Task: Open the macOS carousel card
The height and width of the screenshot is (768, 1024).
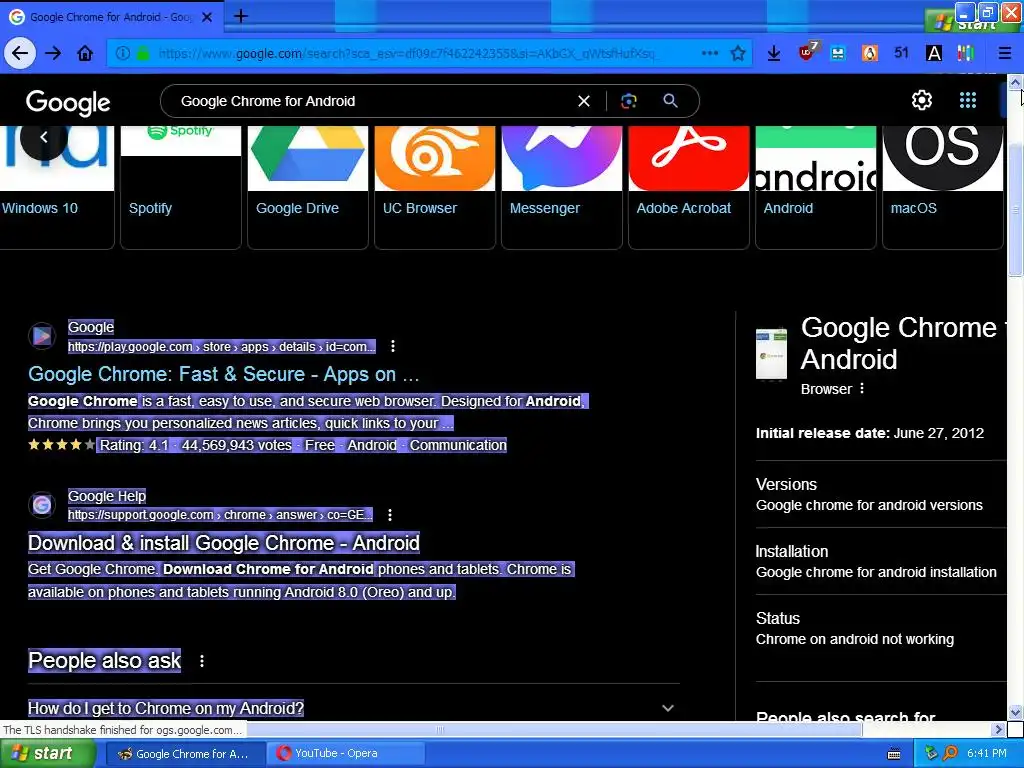Action: pos(943,187)
